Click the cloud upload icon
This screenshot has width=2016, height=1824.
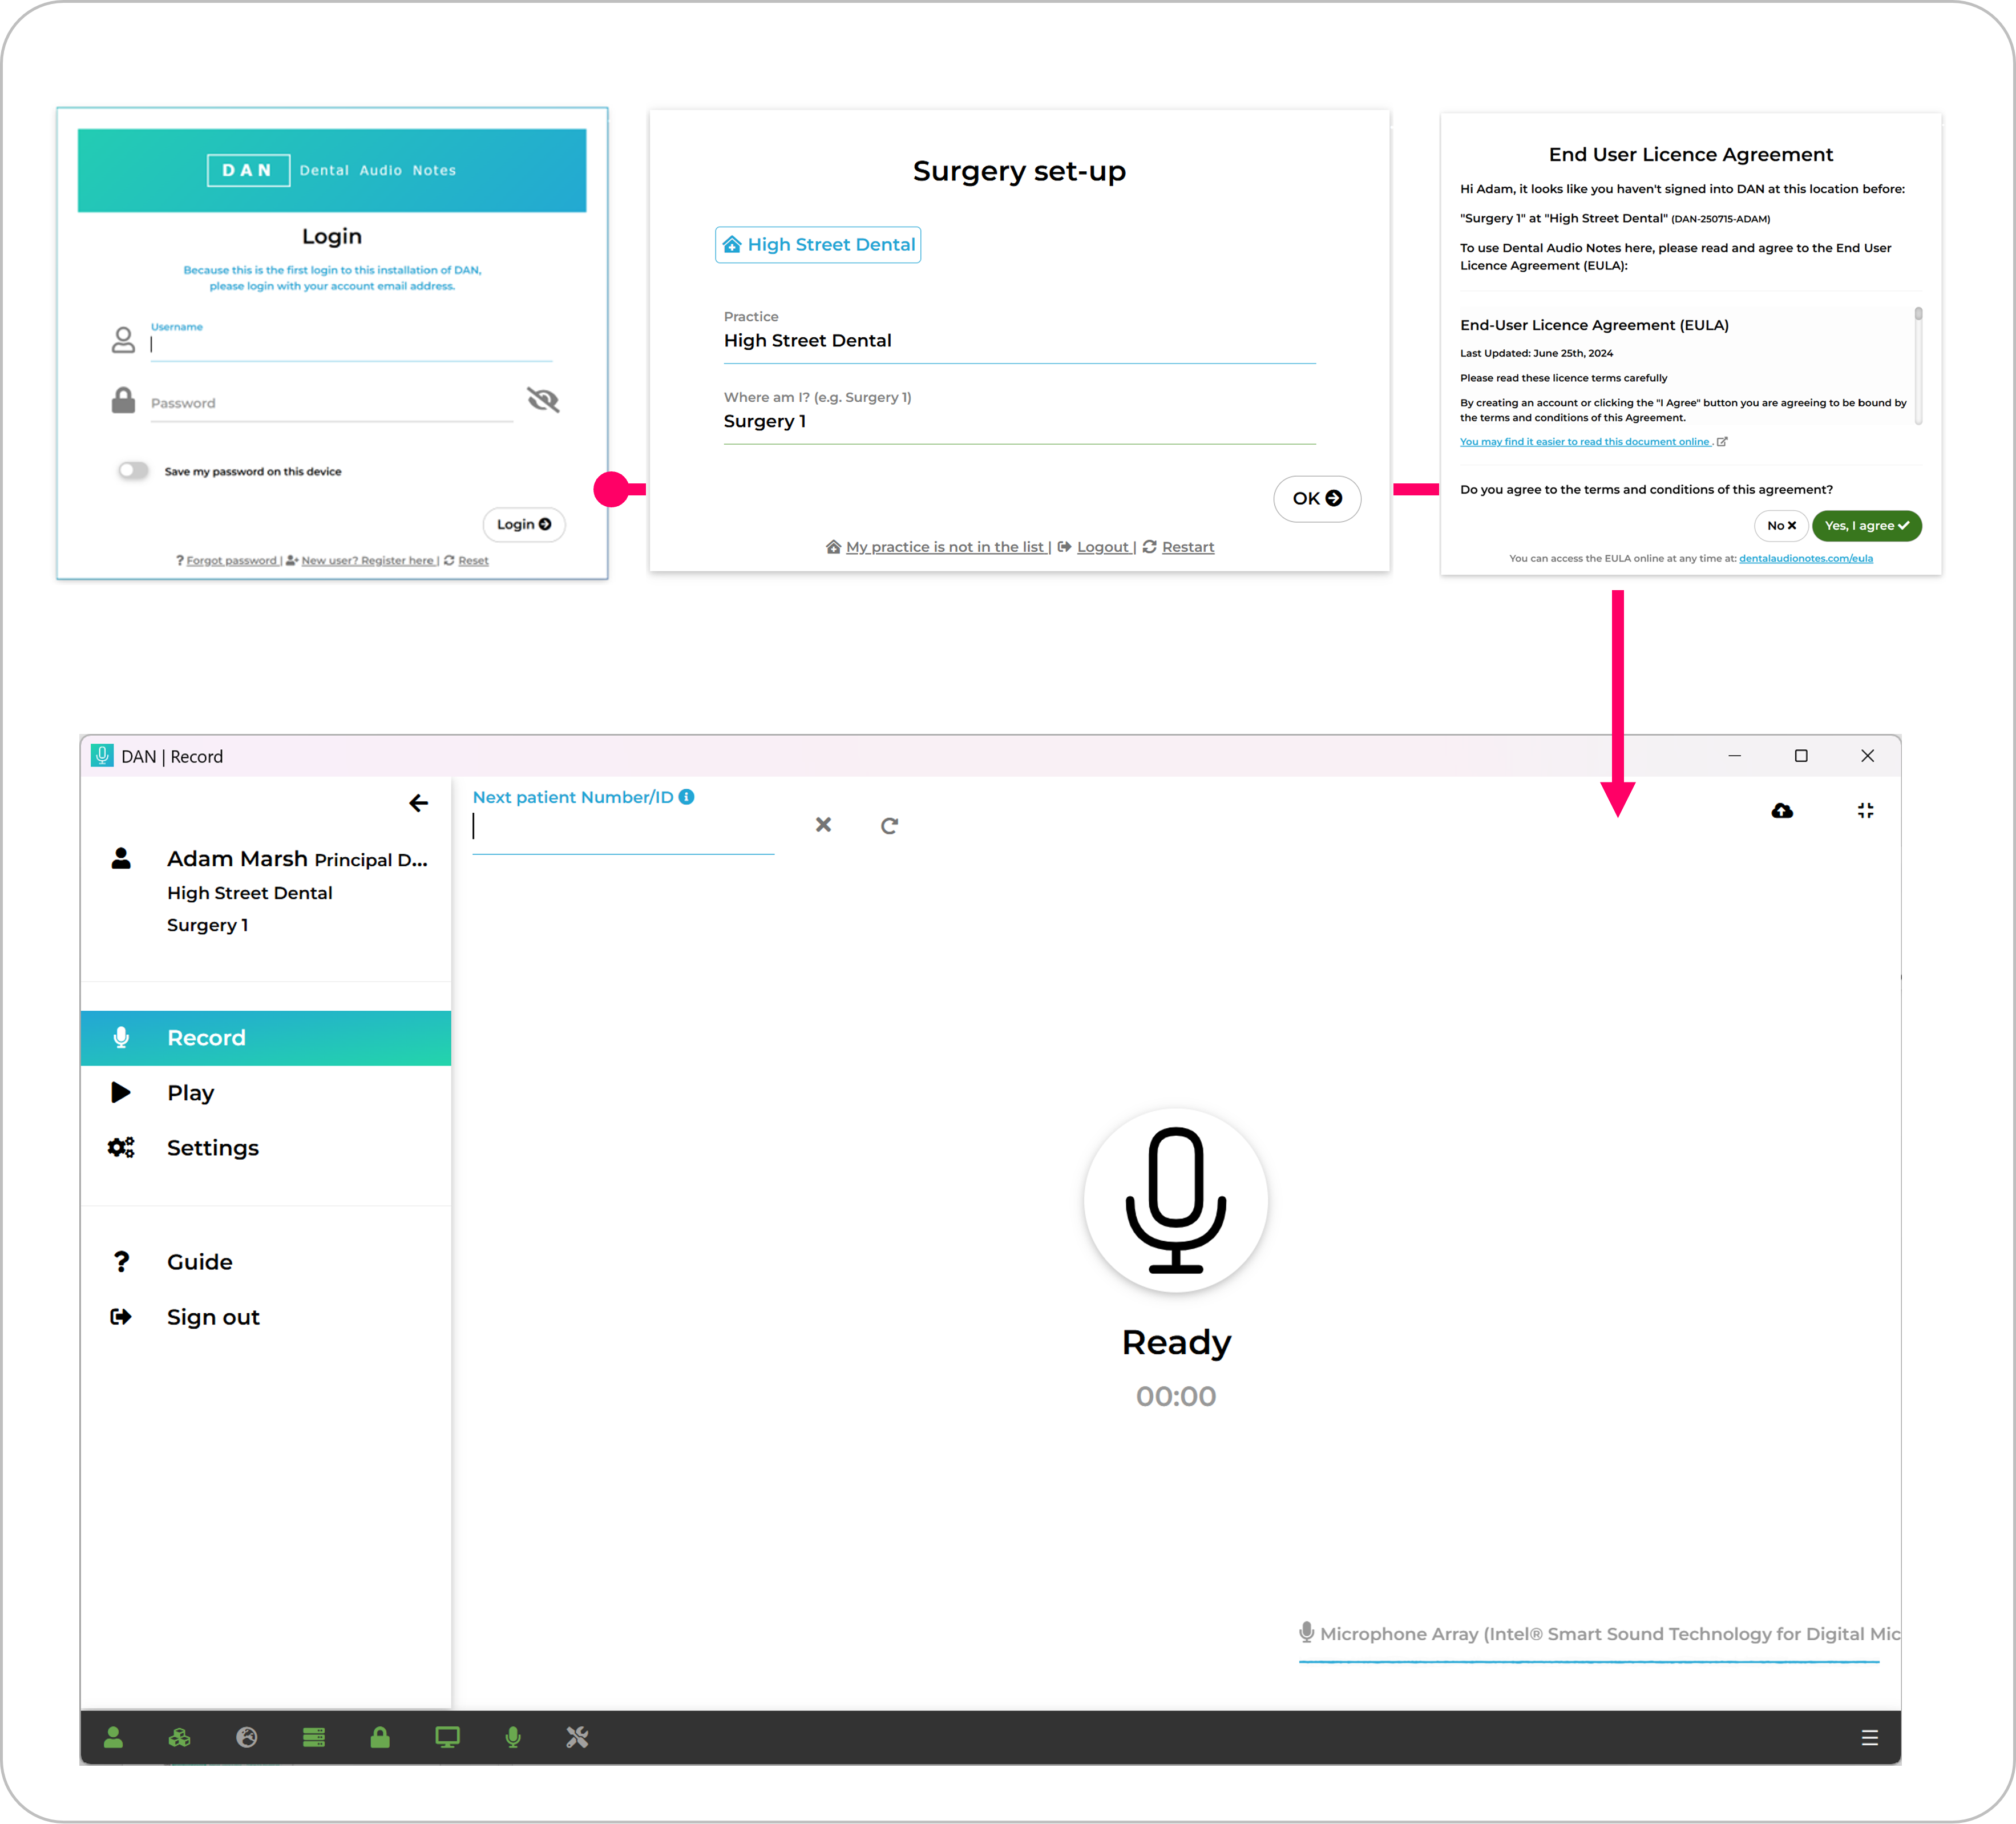(x=1782, y=811)
